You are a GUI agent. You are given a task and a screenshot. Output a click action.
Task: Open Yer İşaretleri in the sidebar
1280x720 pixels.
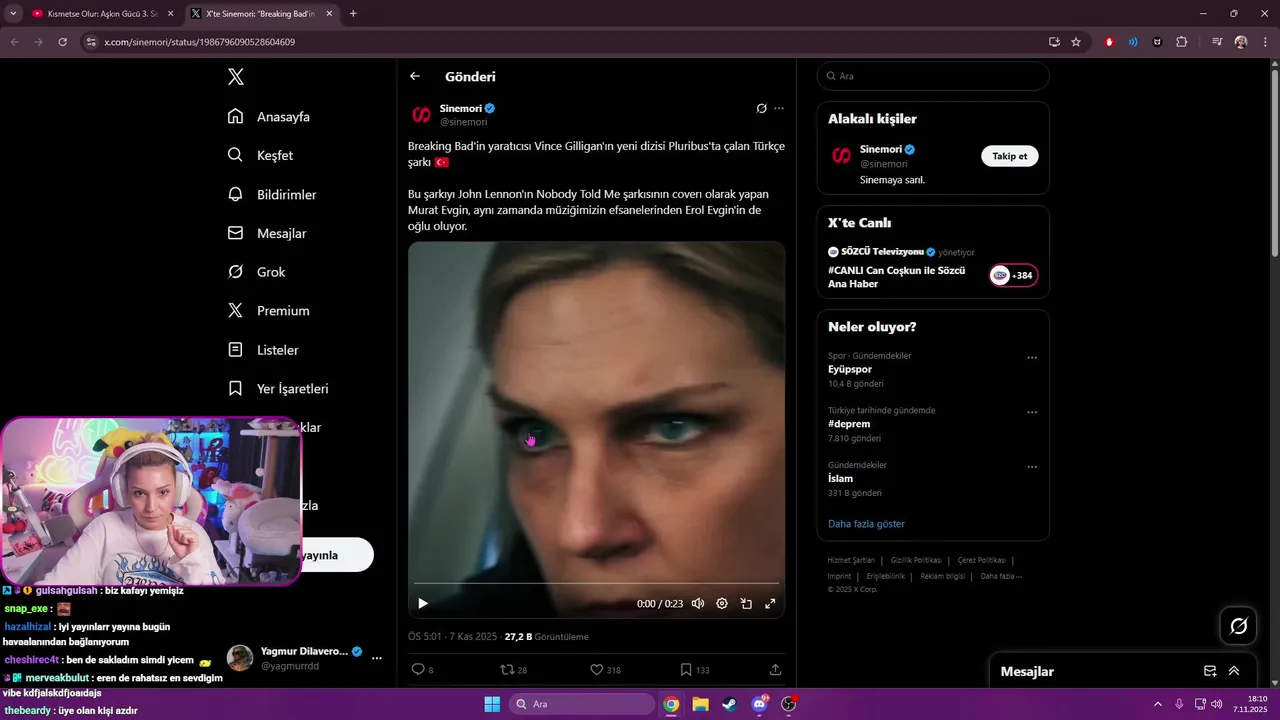pyautogui.click(x=278, y=388)
